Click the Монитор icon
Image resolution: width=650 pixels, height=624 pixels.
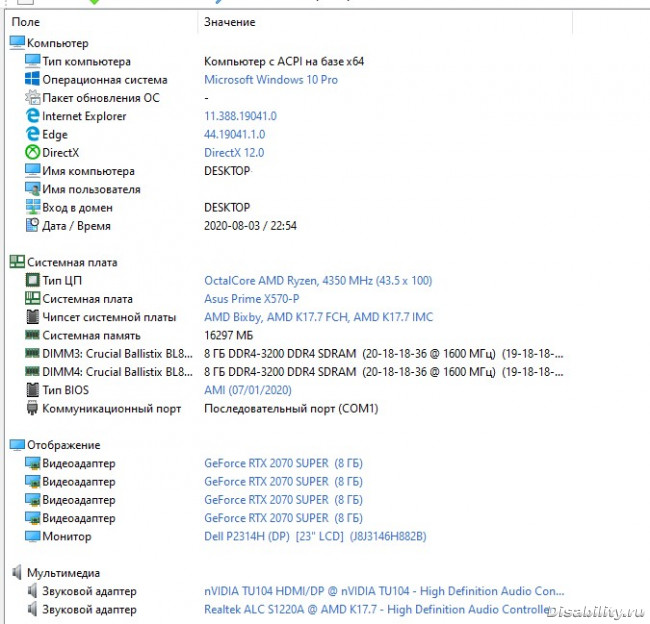tap(32, 536)
